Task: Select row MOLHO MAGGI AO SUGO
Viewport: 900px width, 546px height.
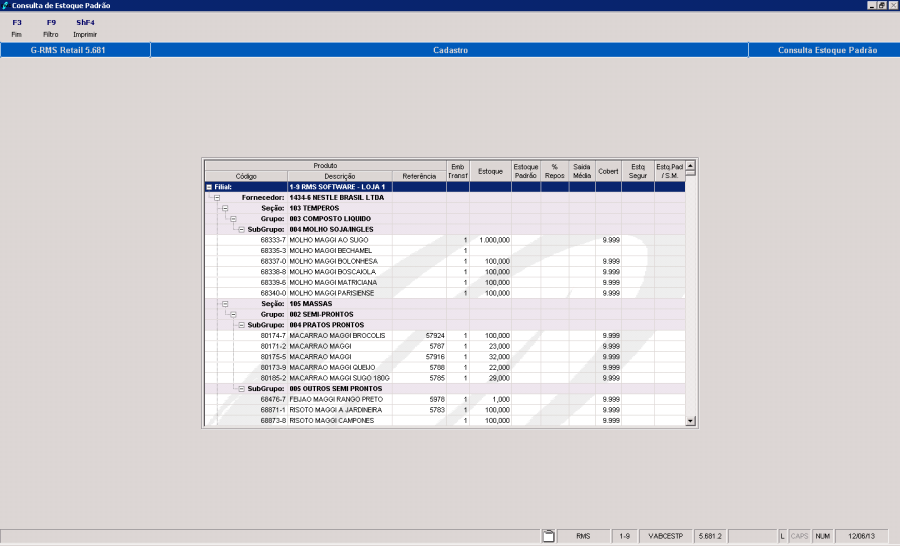Action: [x=445, y=240]
